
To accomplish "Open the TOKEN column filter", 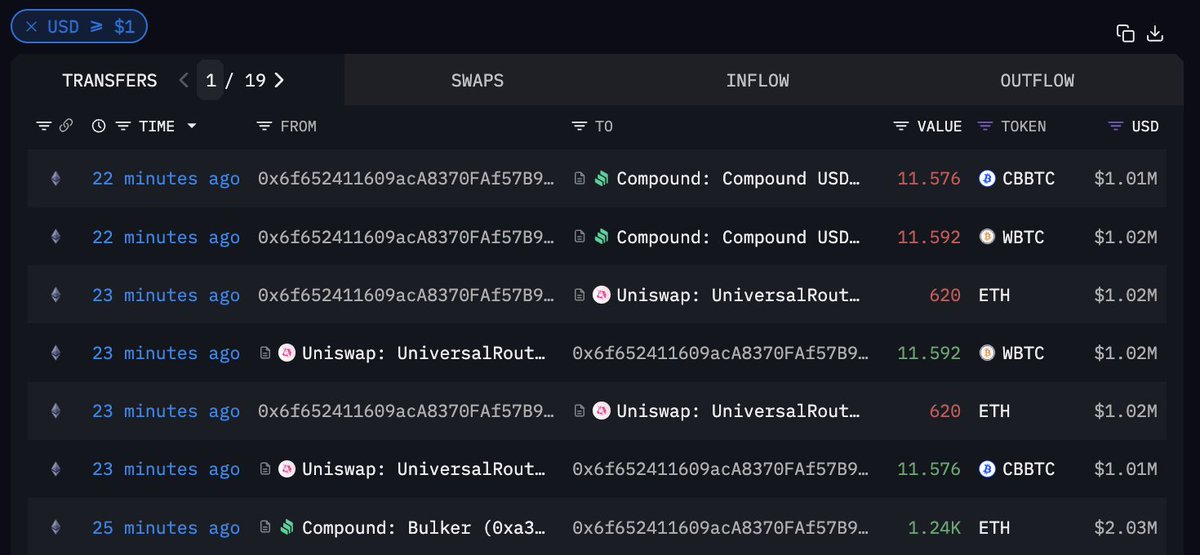I will (x=985, y=126).
